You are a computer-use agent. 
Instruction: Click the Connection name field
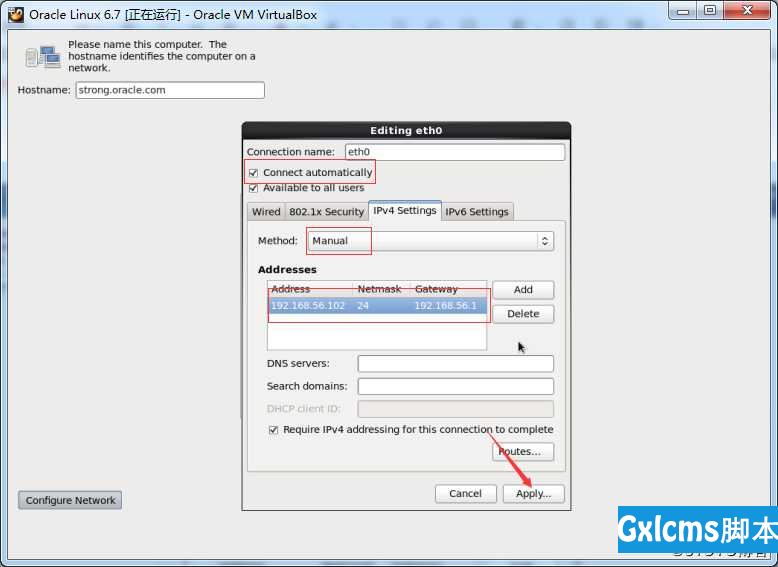click(455, 152)
